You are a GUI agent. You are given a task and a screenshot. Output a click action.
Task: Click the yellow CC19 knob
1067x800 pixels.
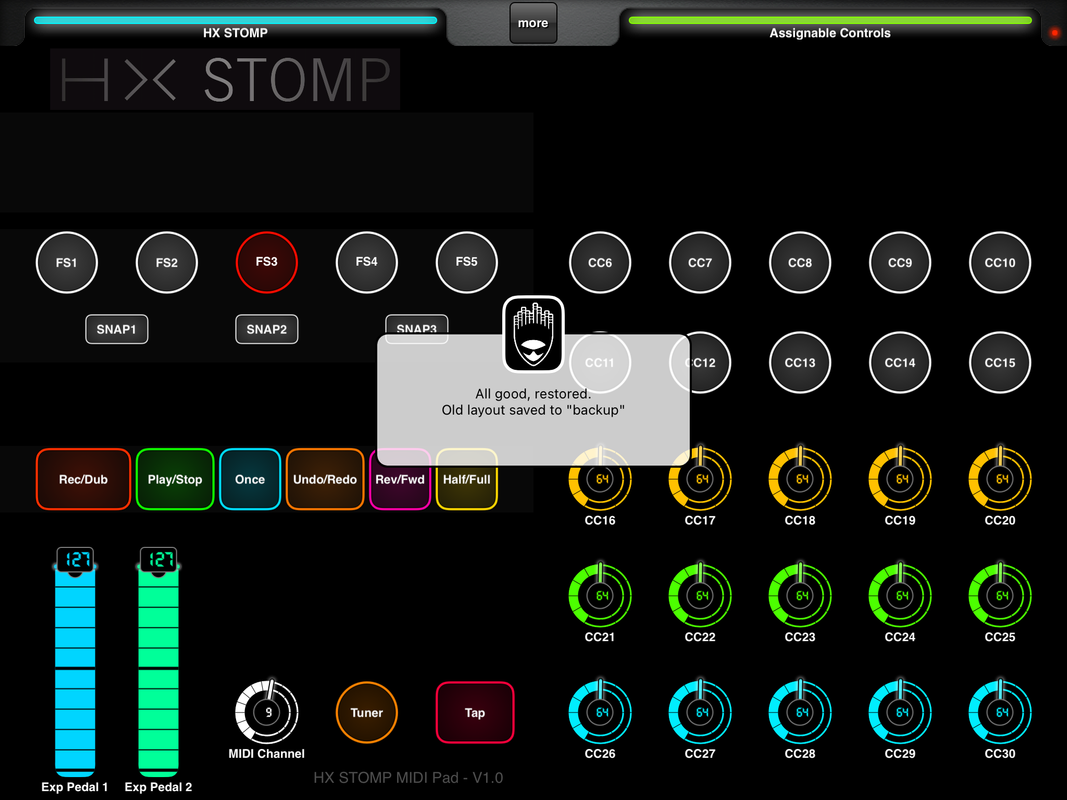pos(900,478)
